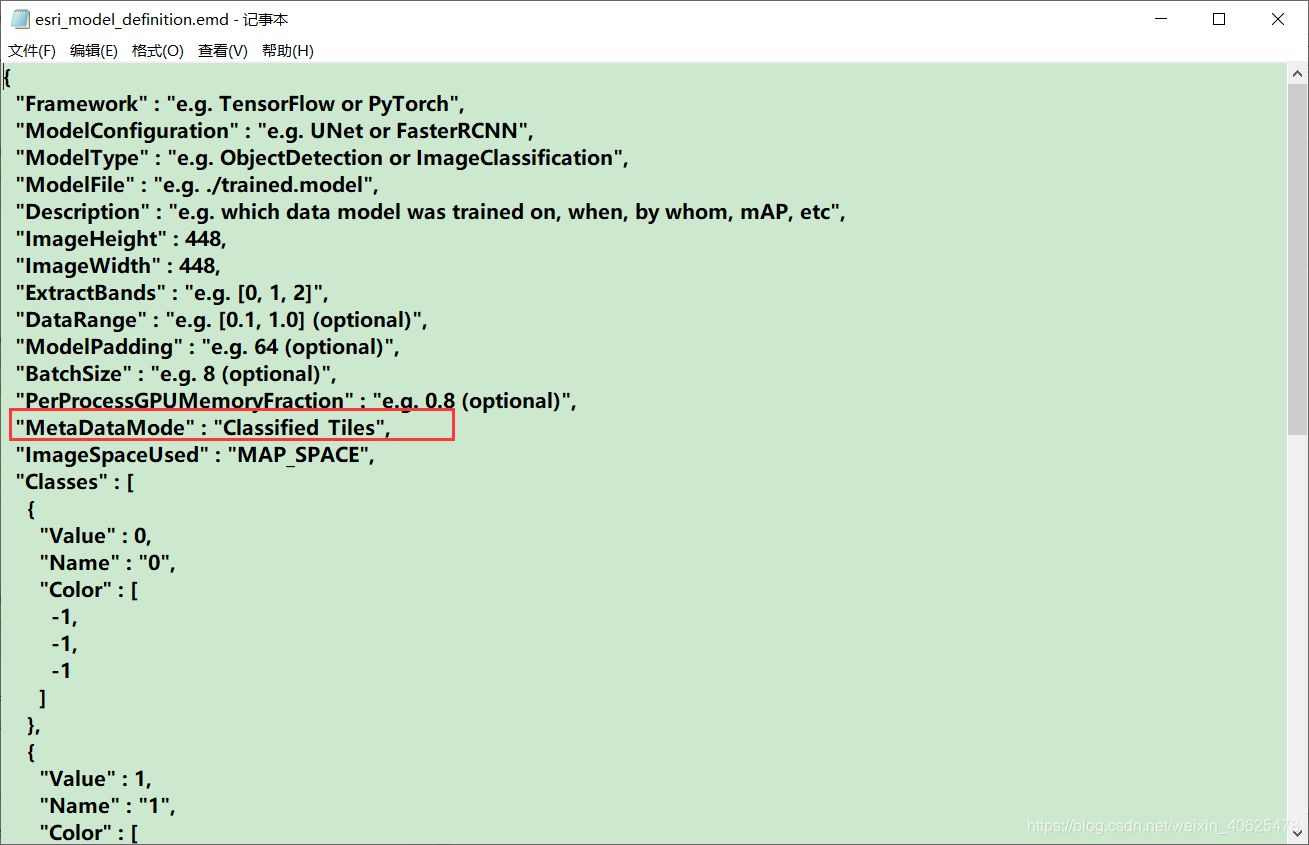Click the vertical scrollbar thumb
This screenshot has height=845, width=1309.
(1296, 259)
